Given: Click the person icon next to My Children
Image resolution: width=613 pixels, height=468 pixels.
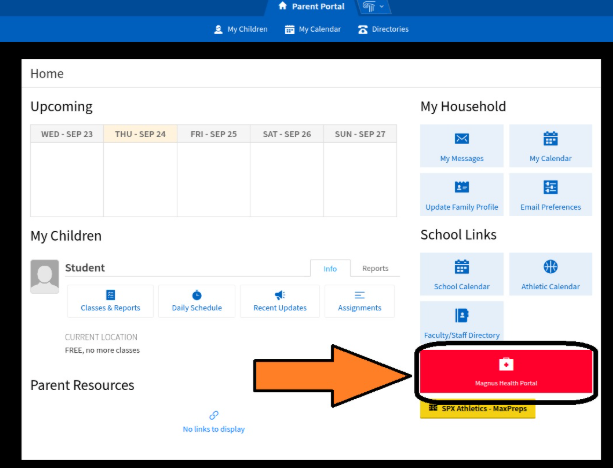Looking at the screenshot, I should pyautogui.click(x=218, y=29).
